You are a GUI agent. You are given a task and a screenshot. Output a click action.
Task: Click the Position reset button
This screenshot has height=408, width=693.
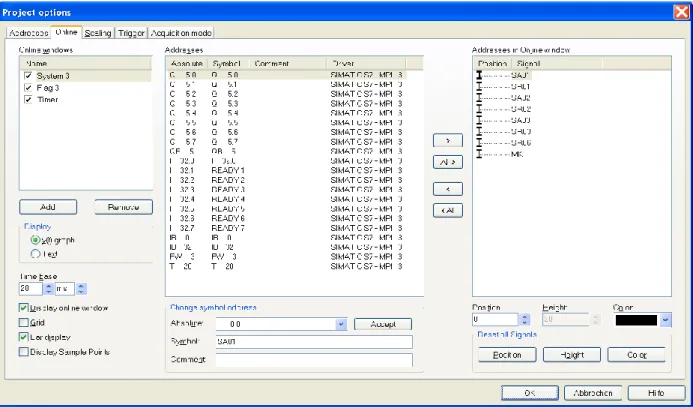coord(507,355)
